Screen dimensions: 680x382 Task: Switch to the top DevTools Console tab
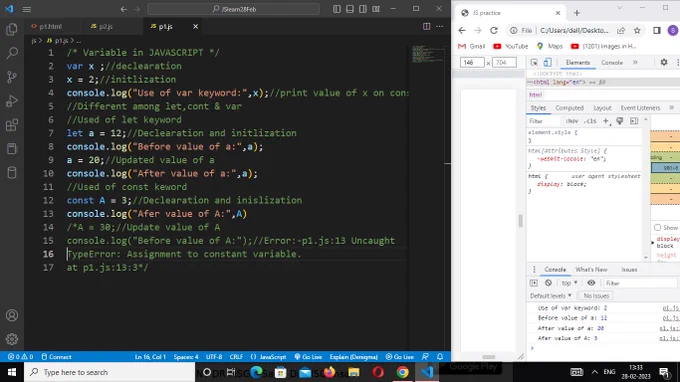coord(612,62)
